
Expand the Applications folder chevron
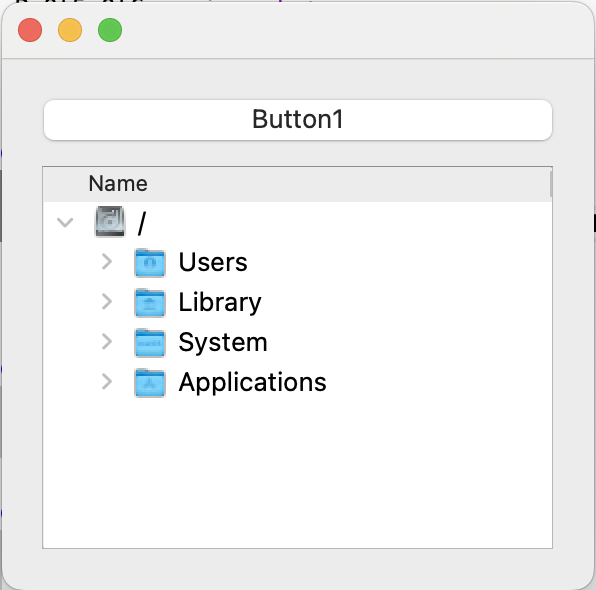pyautogui.click(x=107, y=382)
